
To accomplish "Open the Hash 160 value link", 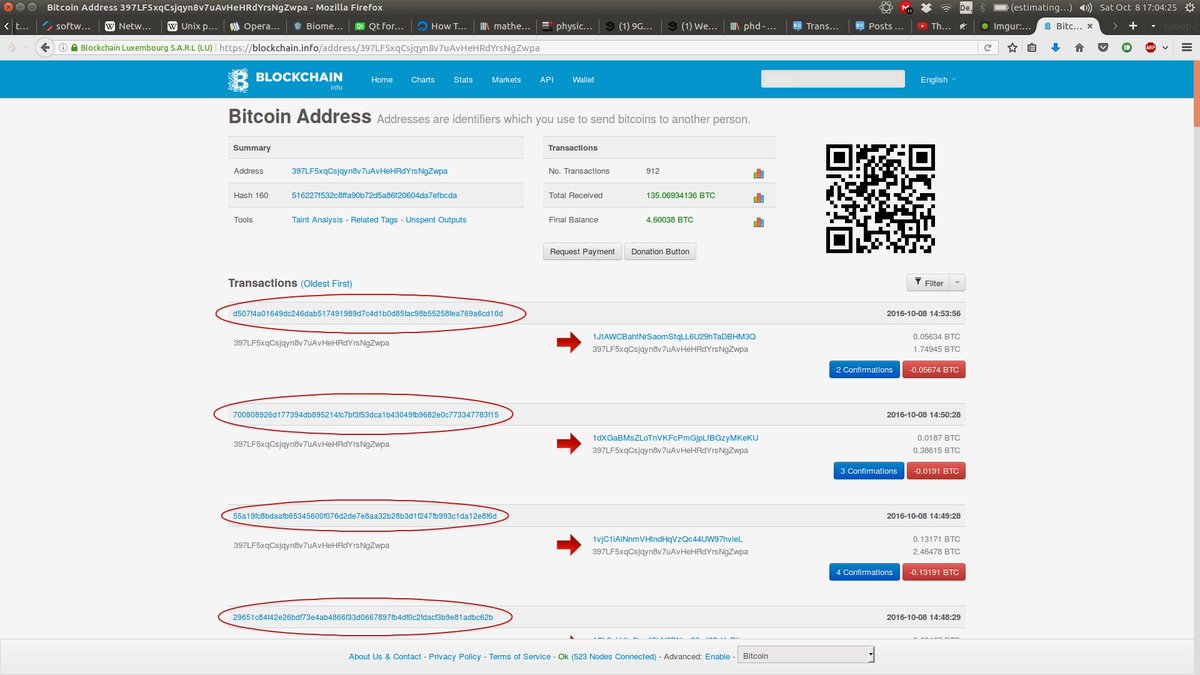I will tap(374, 195).
